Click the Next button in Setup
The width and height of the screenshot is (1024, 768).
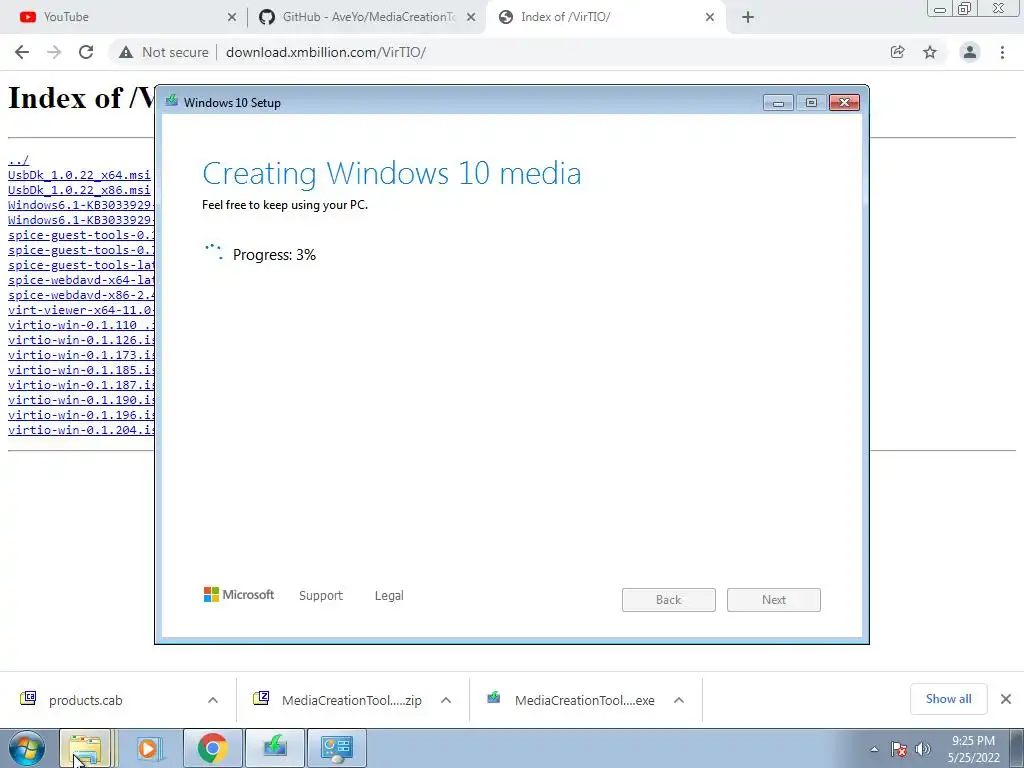pos(774,600)
